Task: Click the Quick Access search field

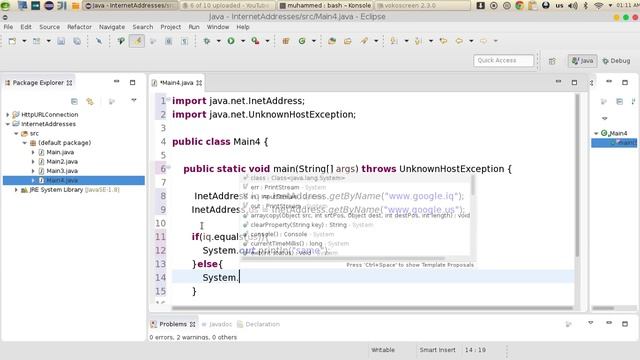Action: (x=503, y=60)
